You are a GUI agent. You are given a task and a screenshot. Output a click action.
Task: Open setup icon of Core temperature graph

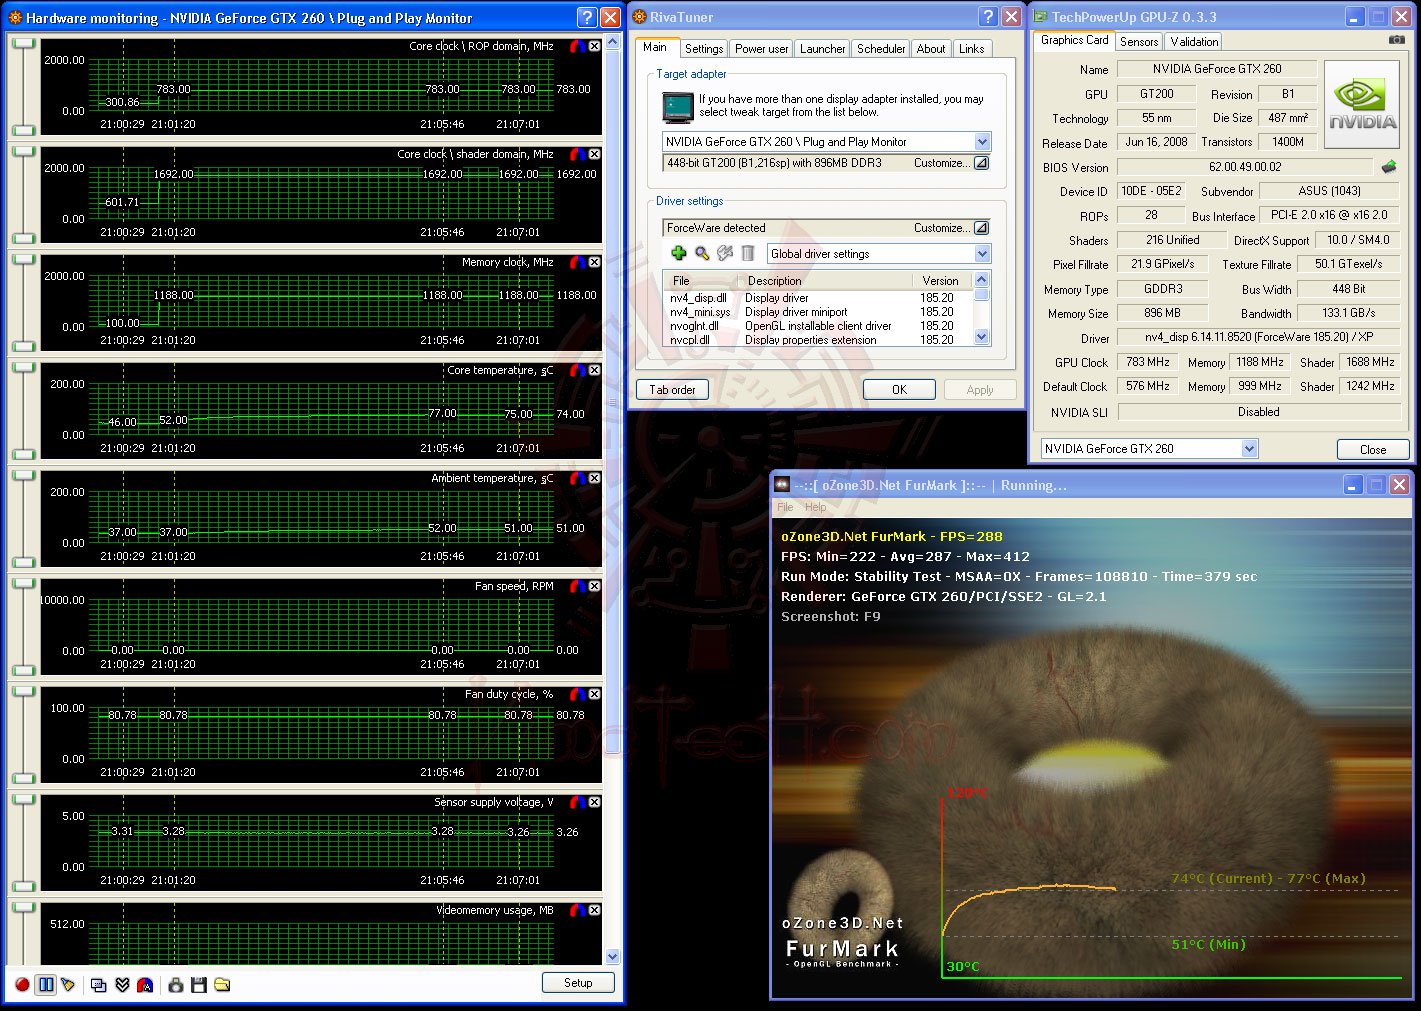click(577, 370)
